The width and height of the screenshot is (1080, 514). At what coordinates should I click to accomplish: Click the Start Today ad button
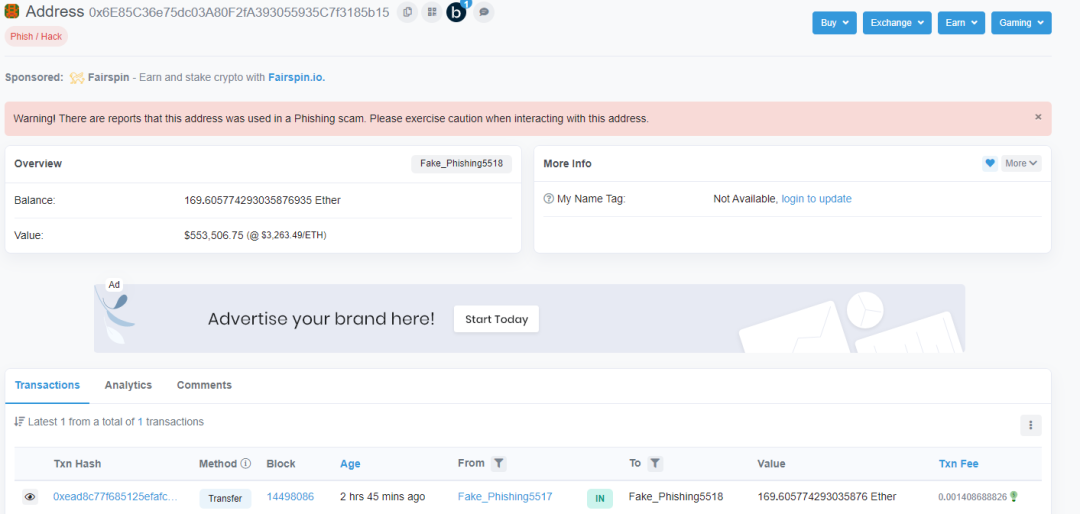pos(496,319)
